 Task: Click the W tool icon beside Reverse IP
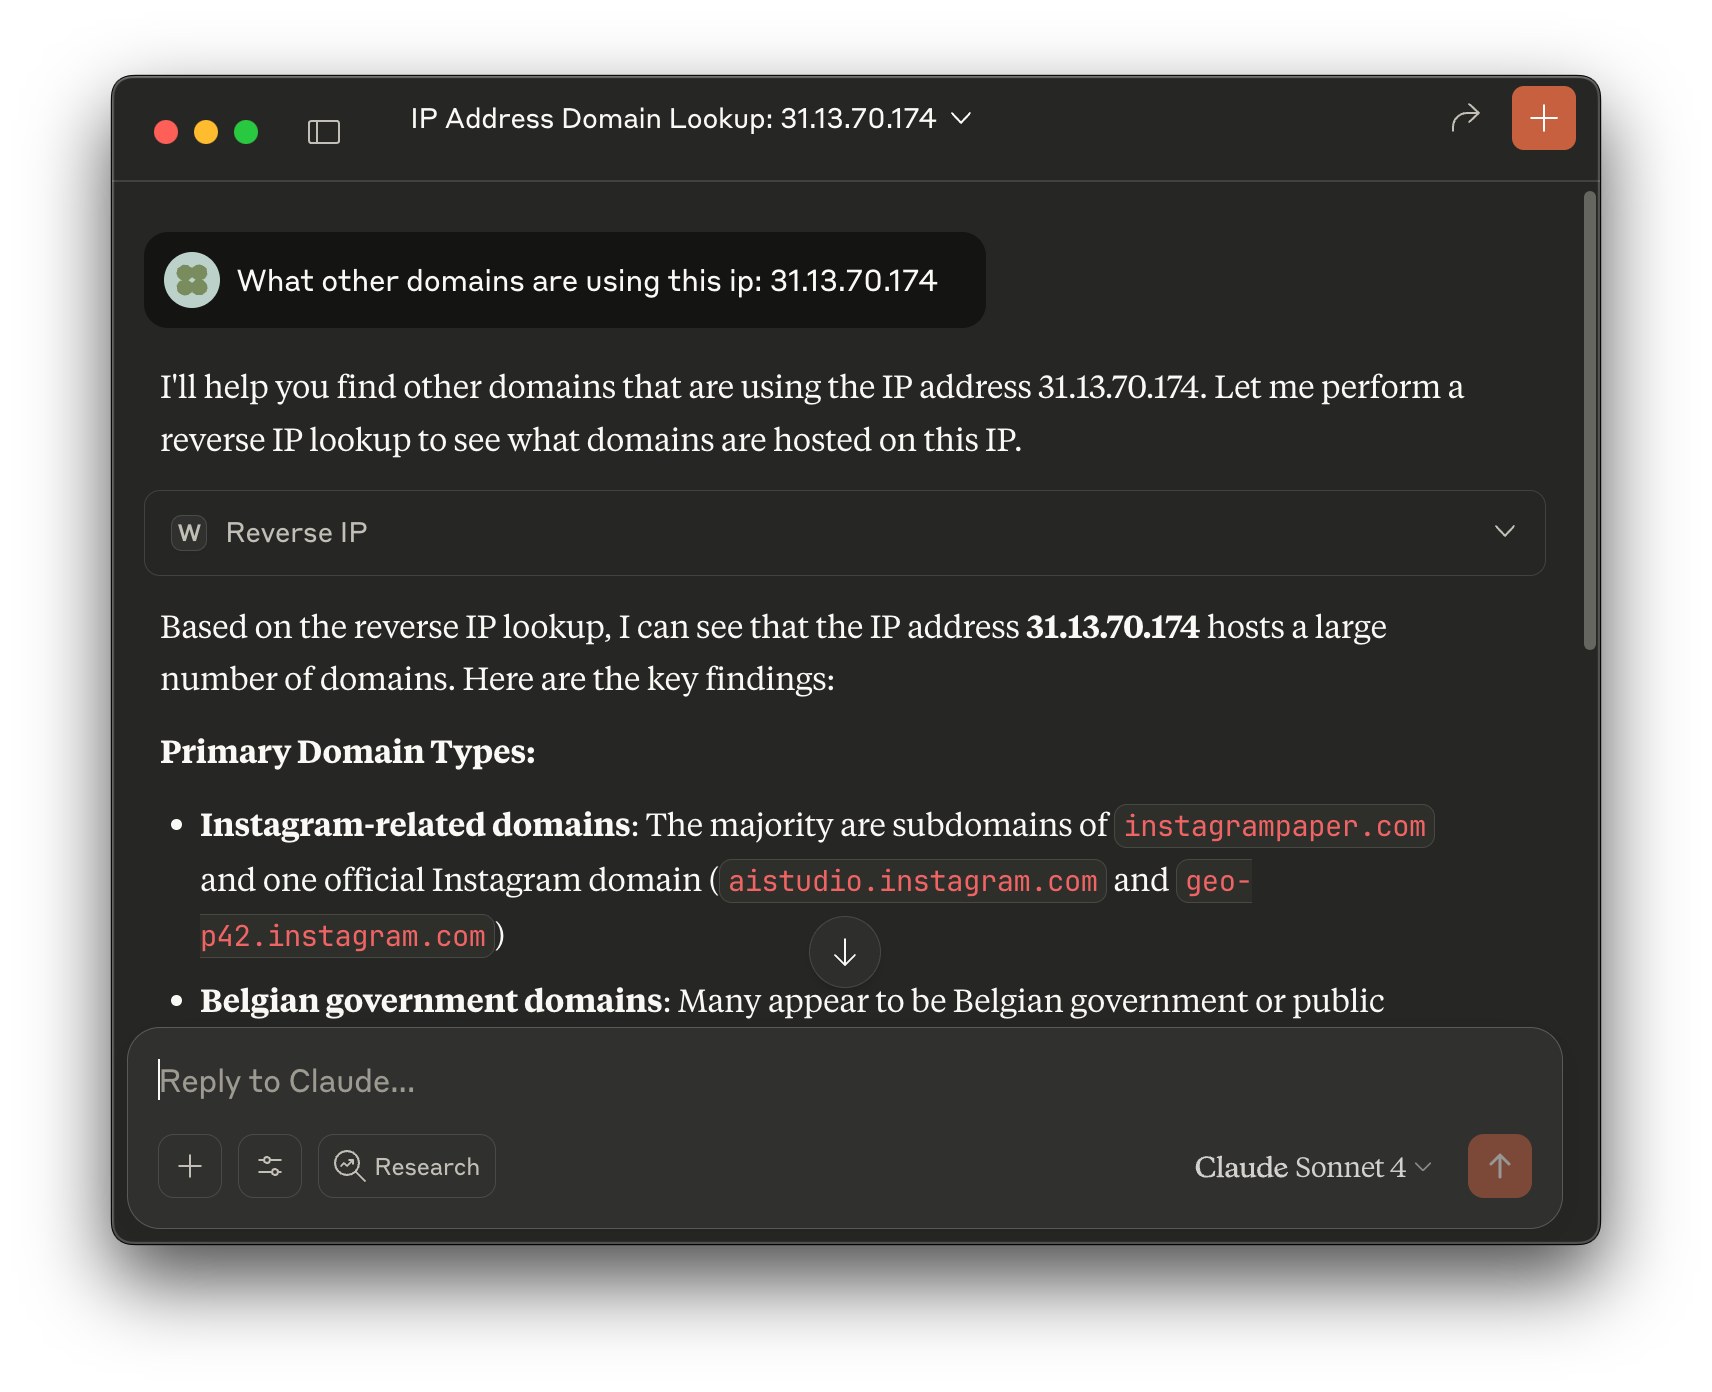(x=189, y=533)
